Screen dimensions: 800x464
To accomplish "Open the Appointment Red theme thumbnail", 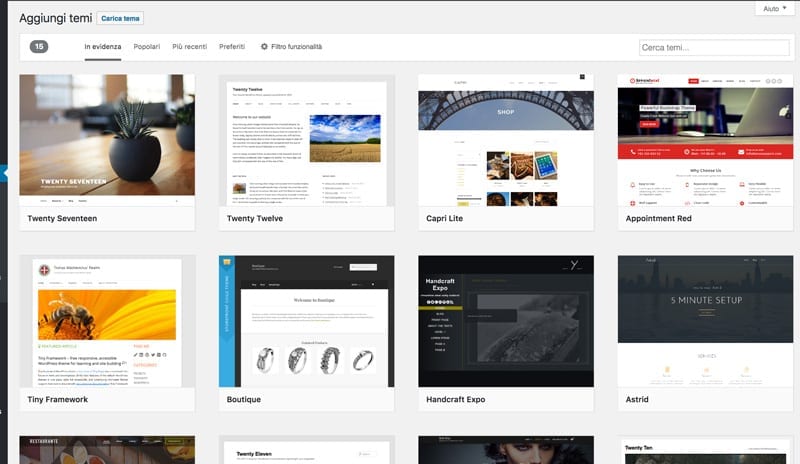I will click(705, 139).
